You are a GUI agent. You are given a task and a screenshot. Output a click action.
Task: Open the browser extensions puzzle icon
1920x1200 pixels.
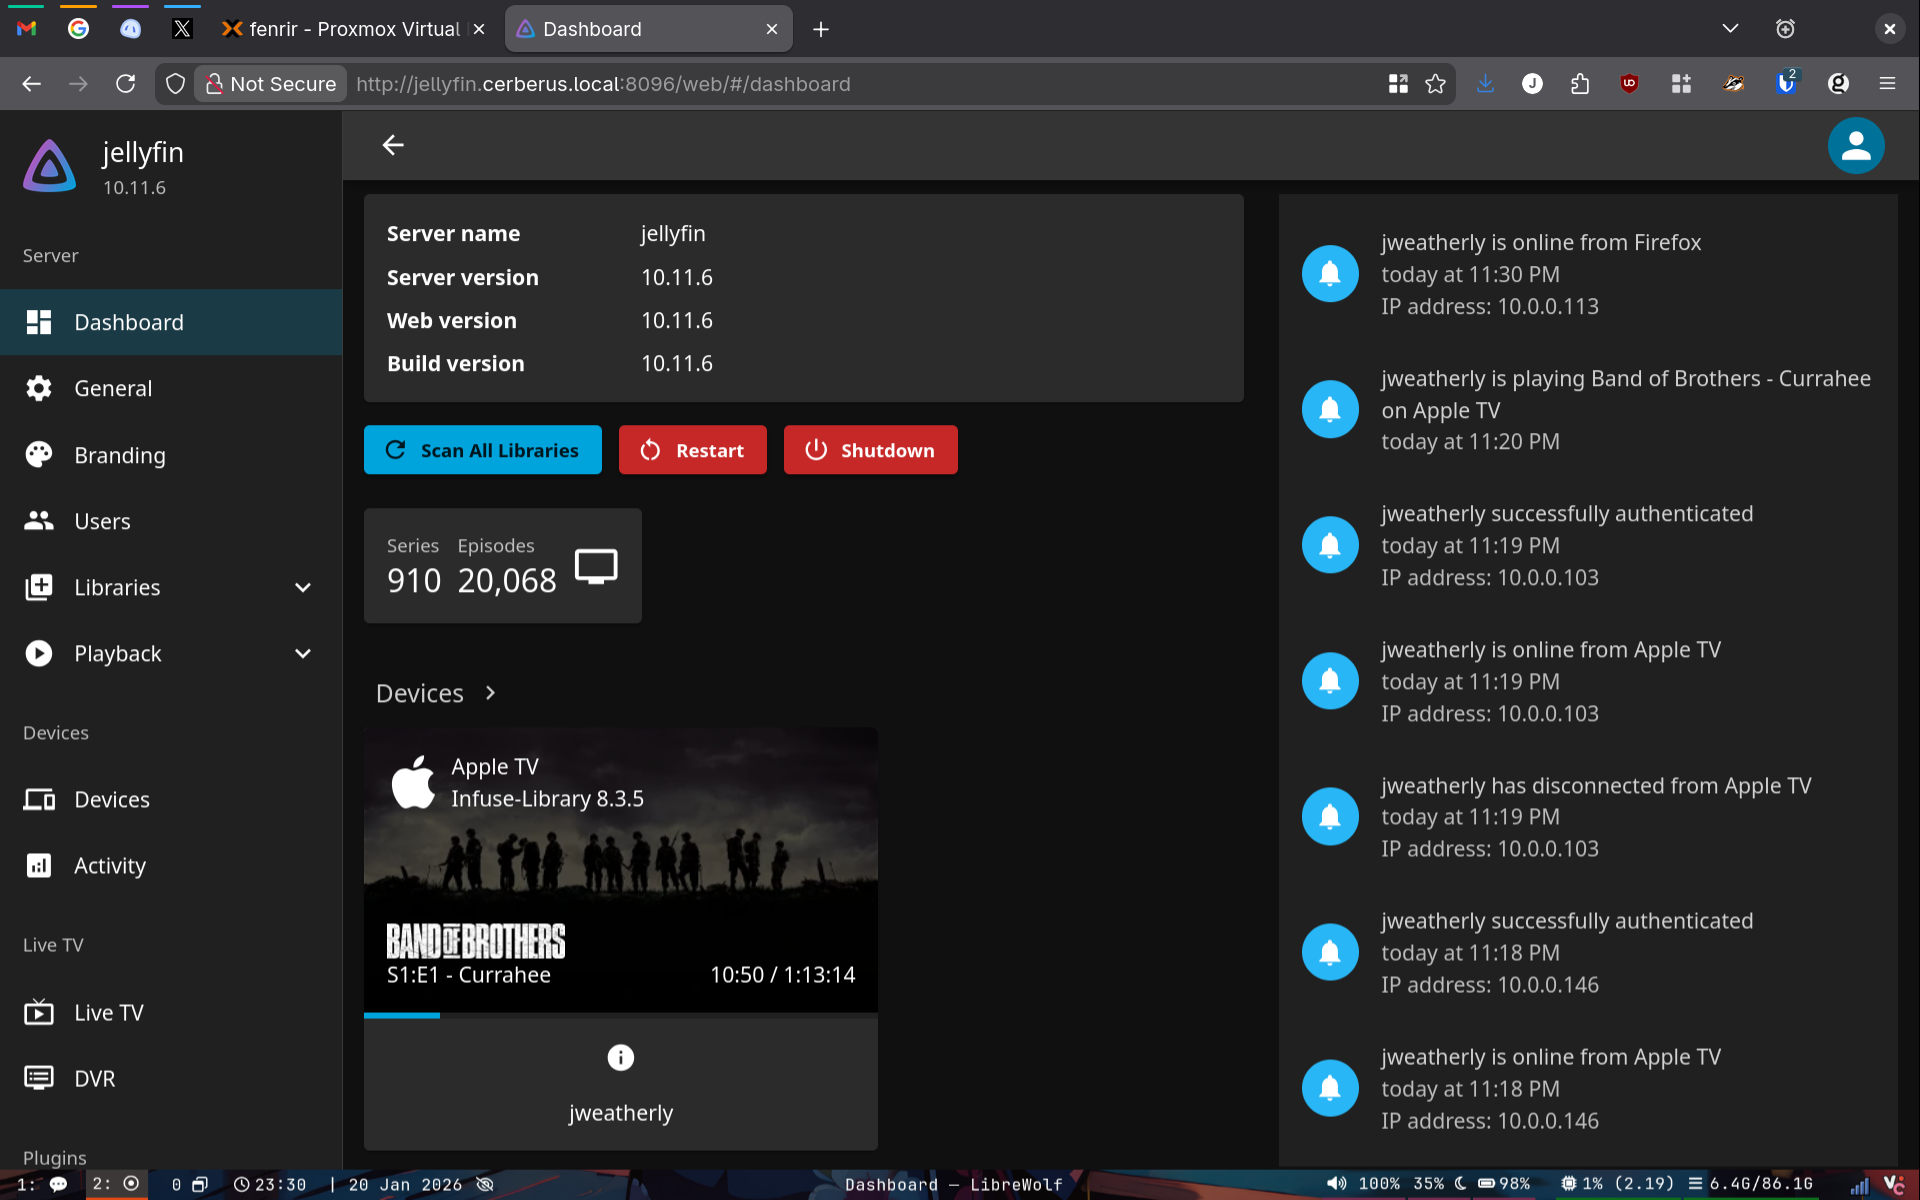click(1580, 84)
